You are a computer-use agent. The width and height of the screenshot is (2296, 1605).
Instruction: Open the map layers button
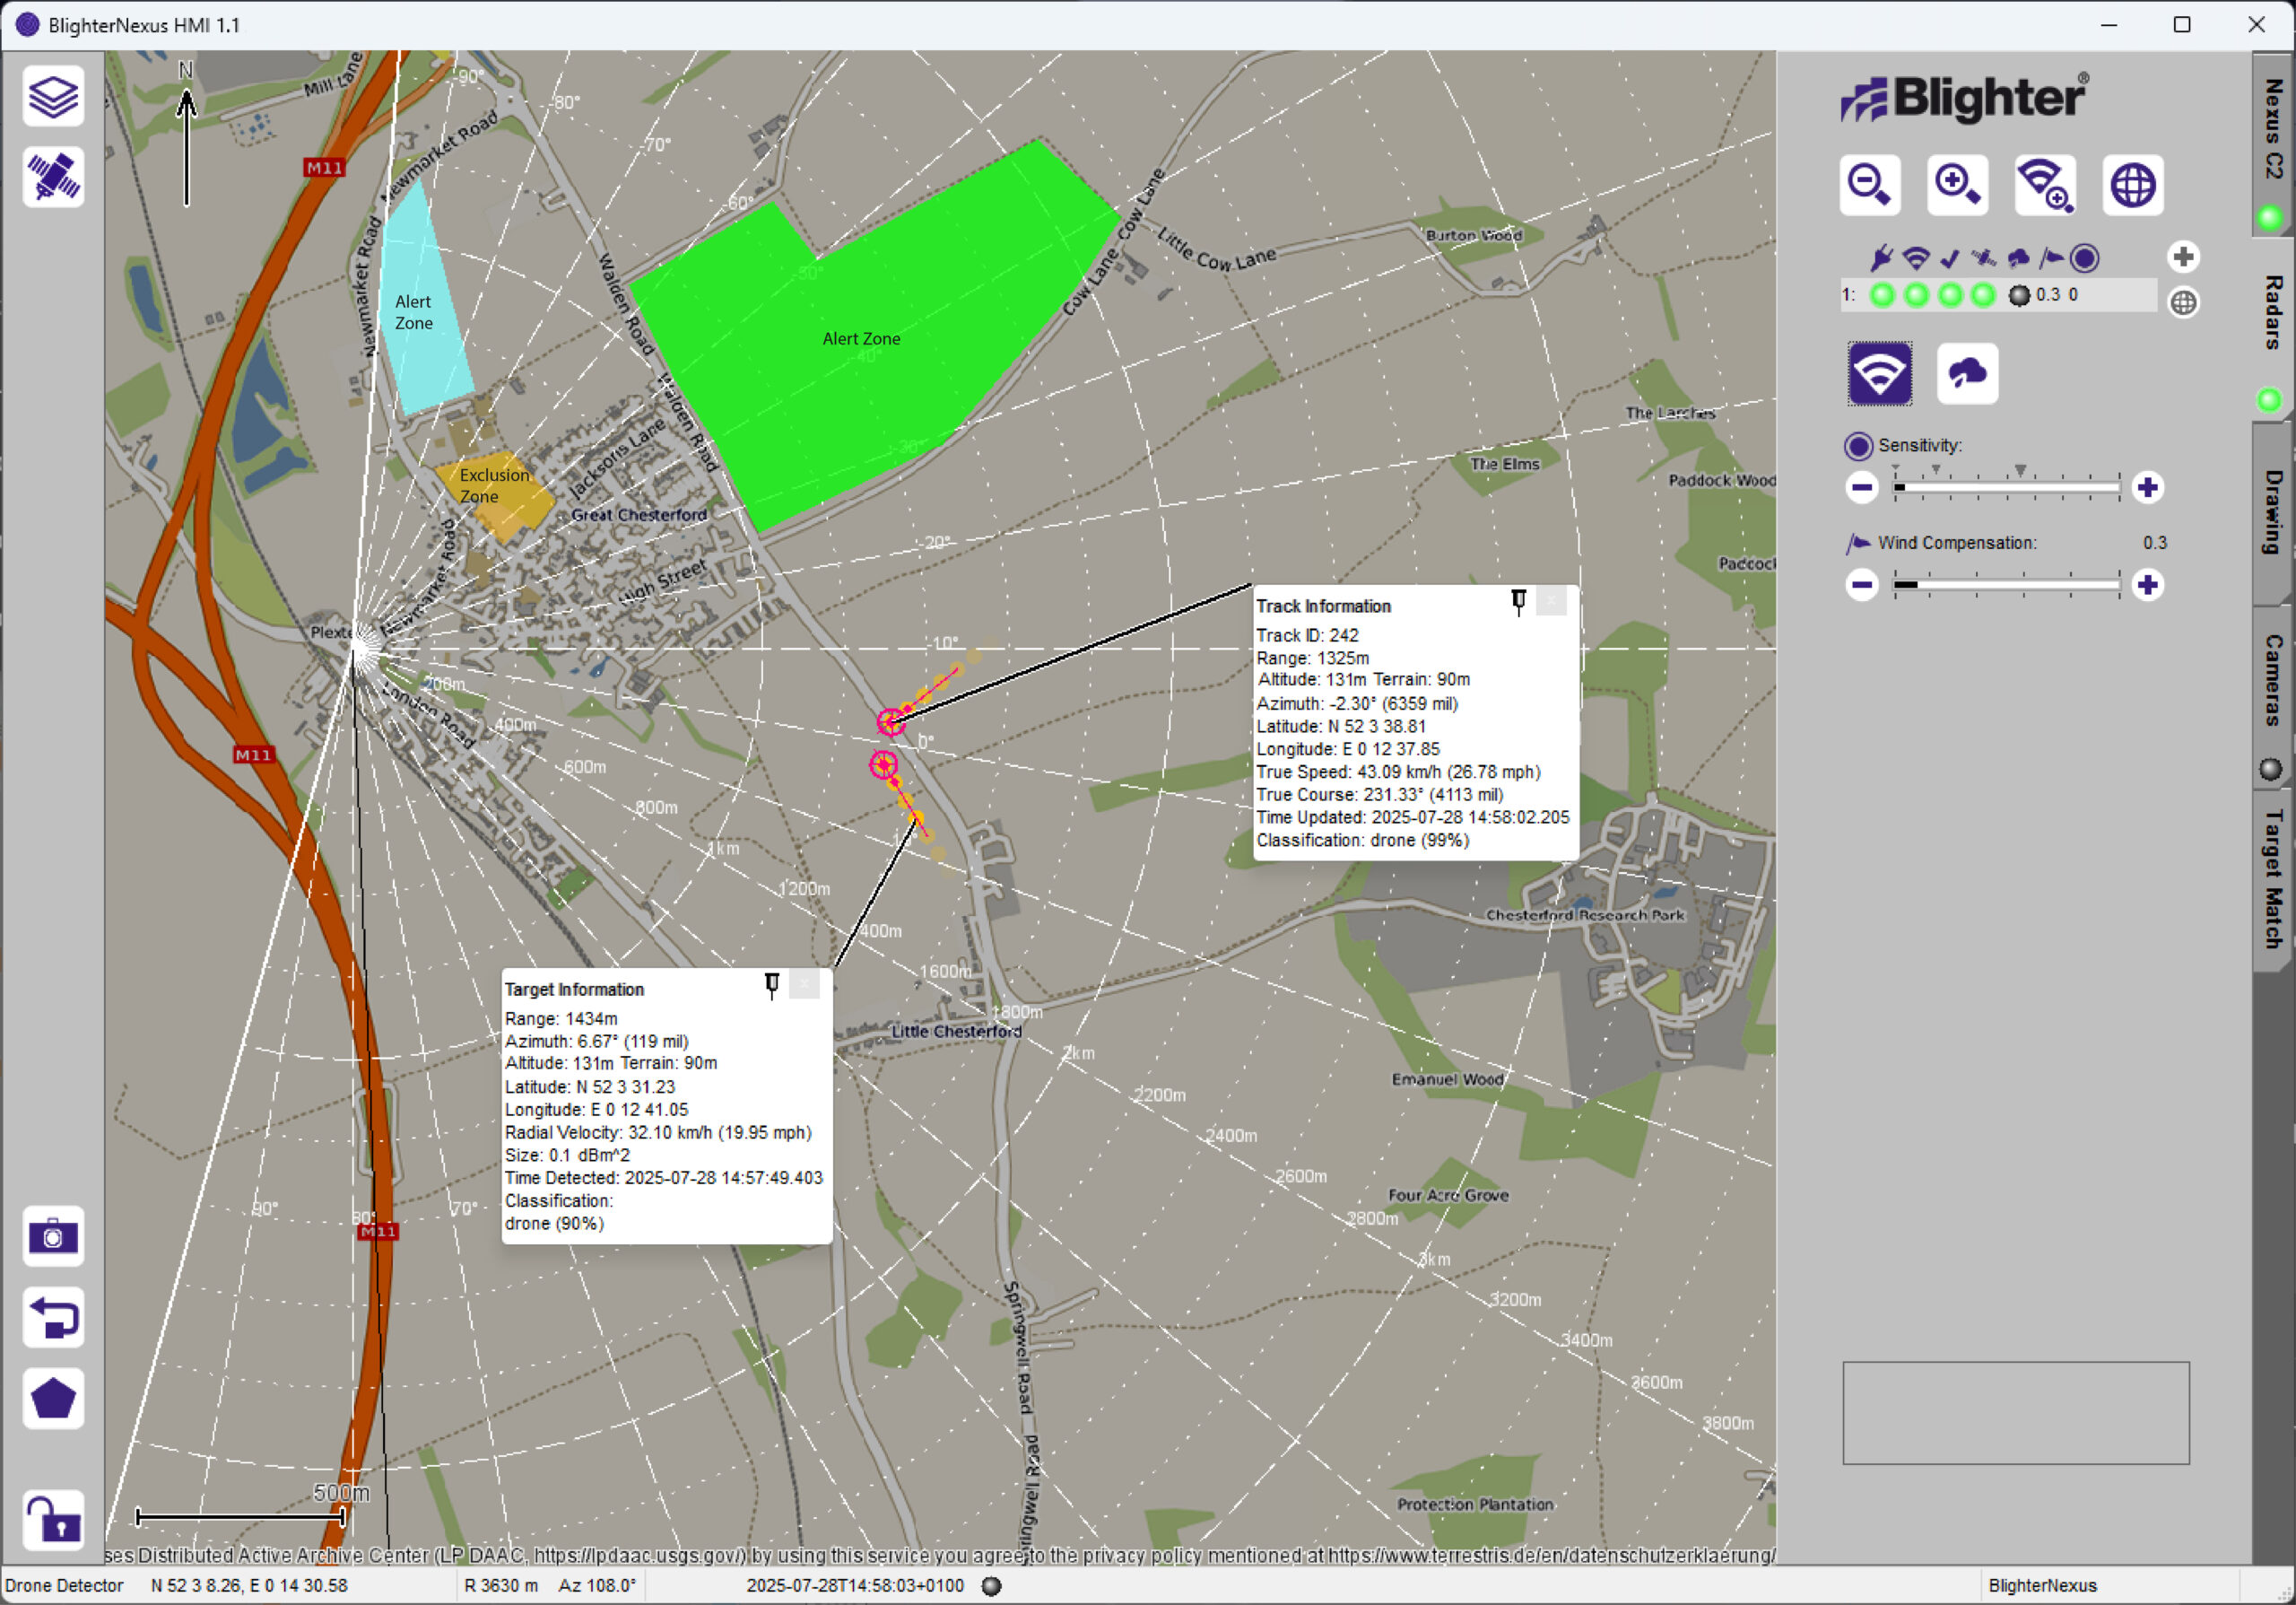pos(53,97)
